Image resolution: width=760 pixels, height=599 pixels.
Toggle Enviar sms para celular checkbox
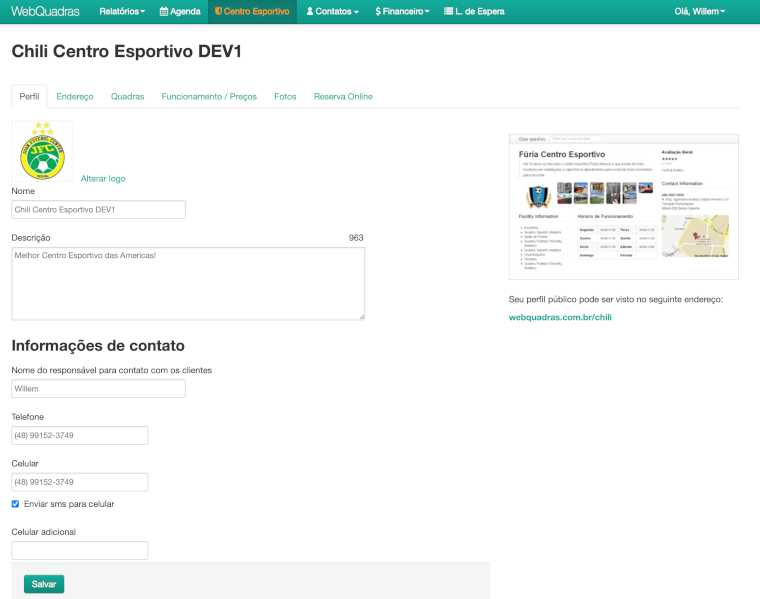click(x=15, y=504)
